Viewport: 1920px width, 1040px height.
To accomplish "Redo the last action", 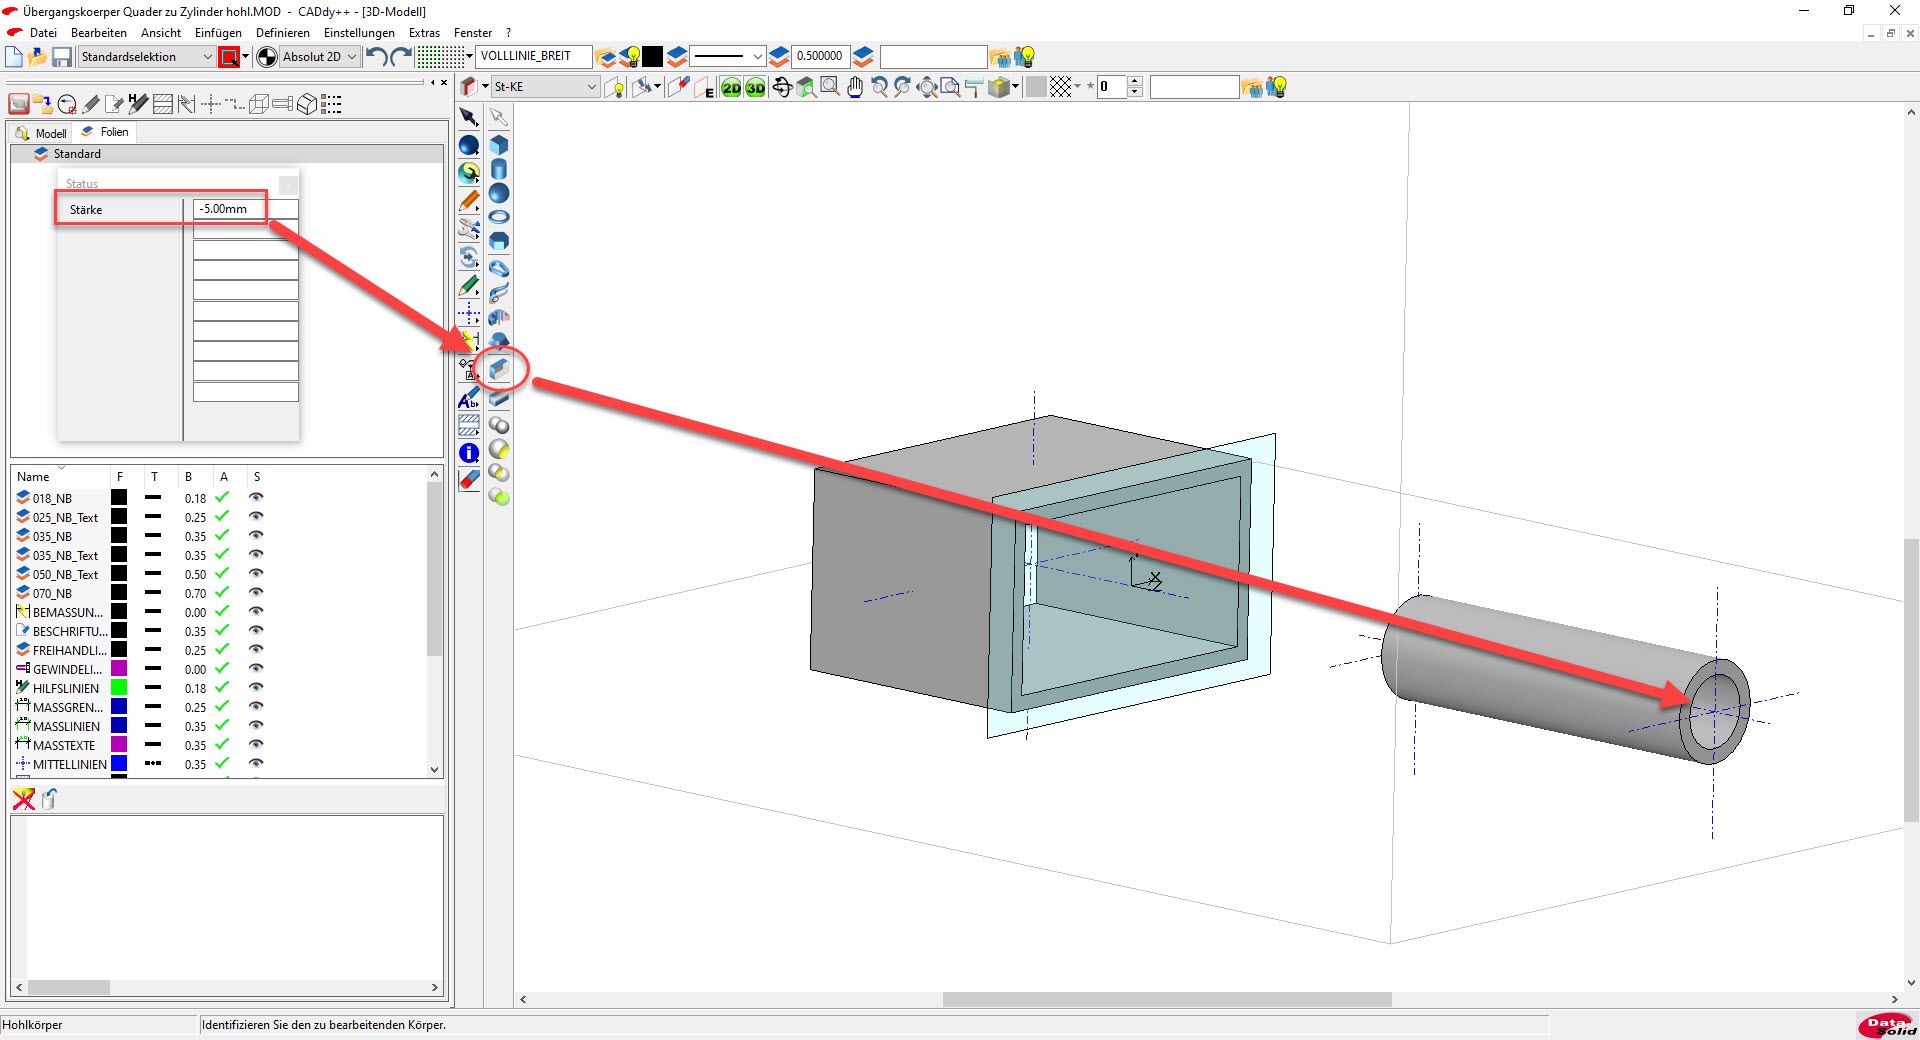I will point(401,57).
